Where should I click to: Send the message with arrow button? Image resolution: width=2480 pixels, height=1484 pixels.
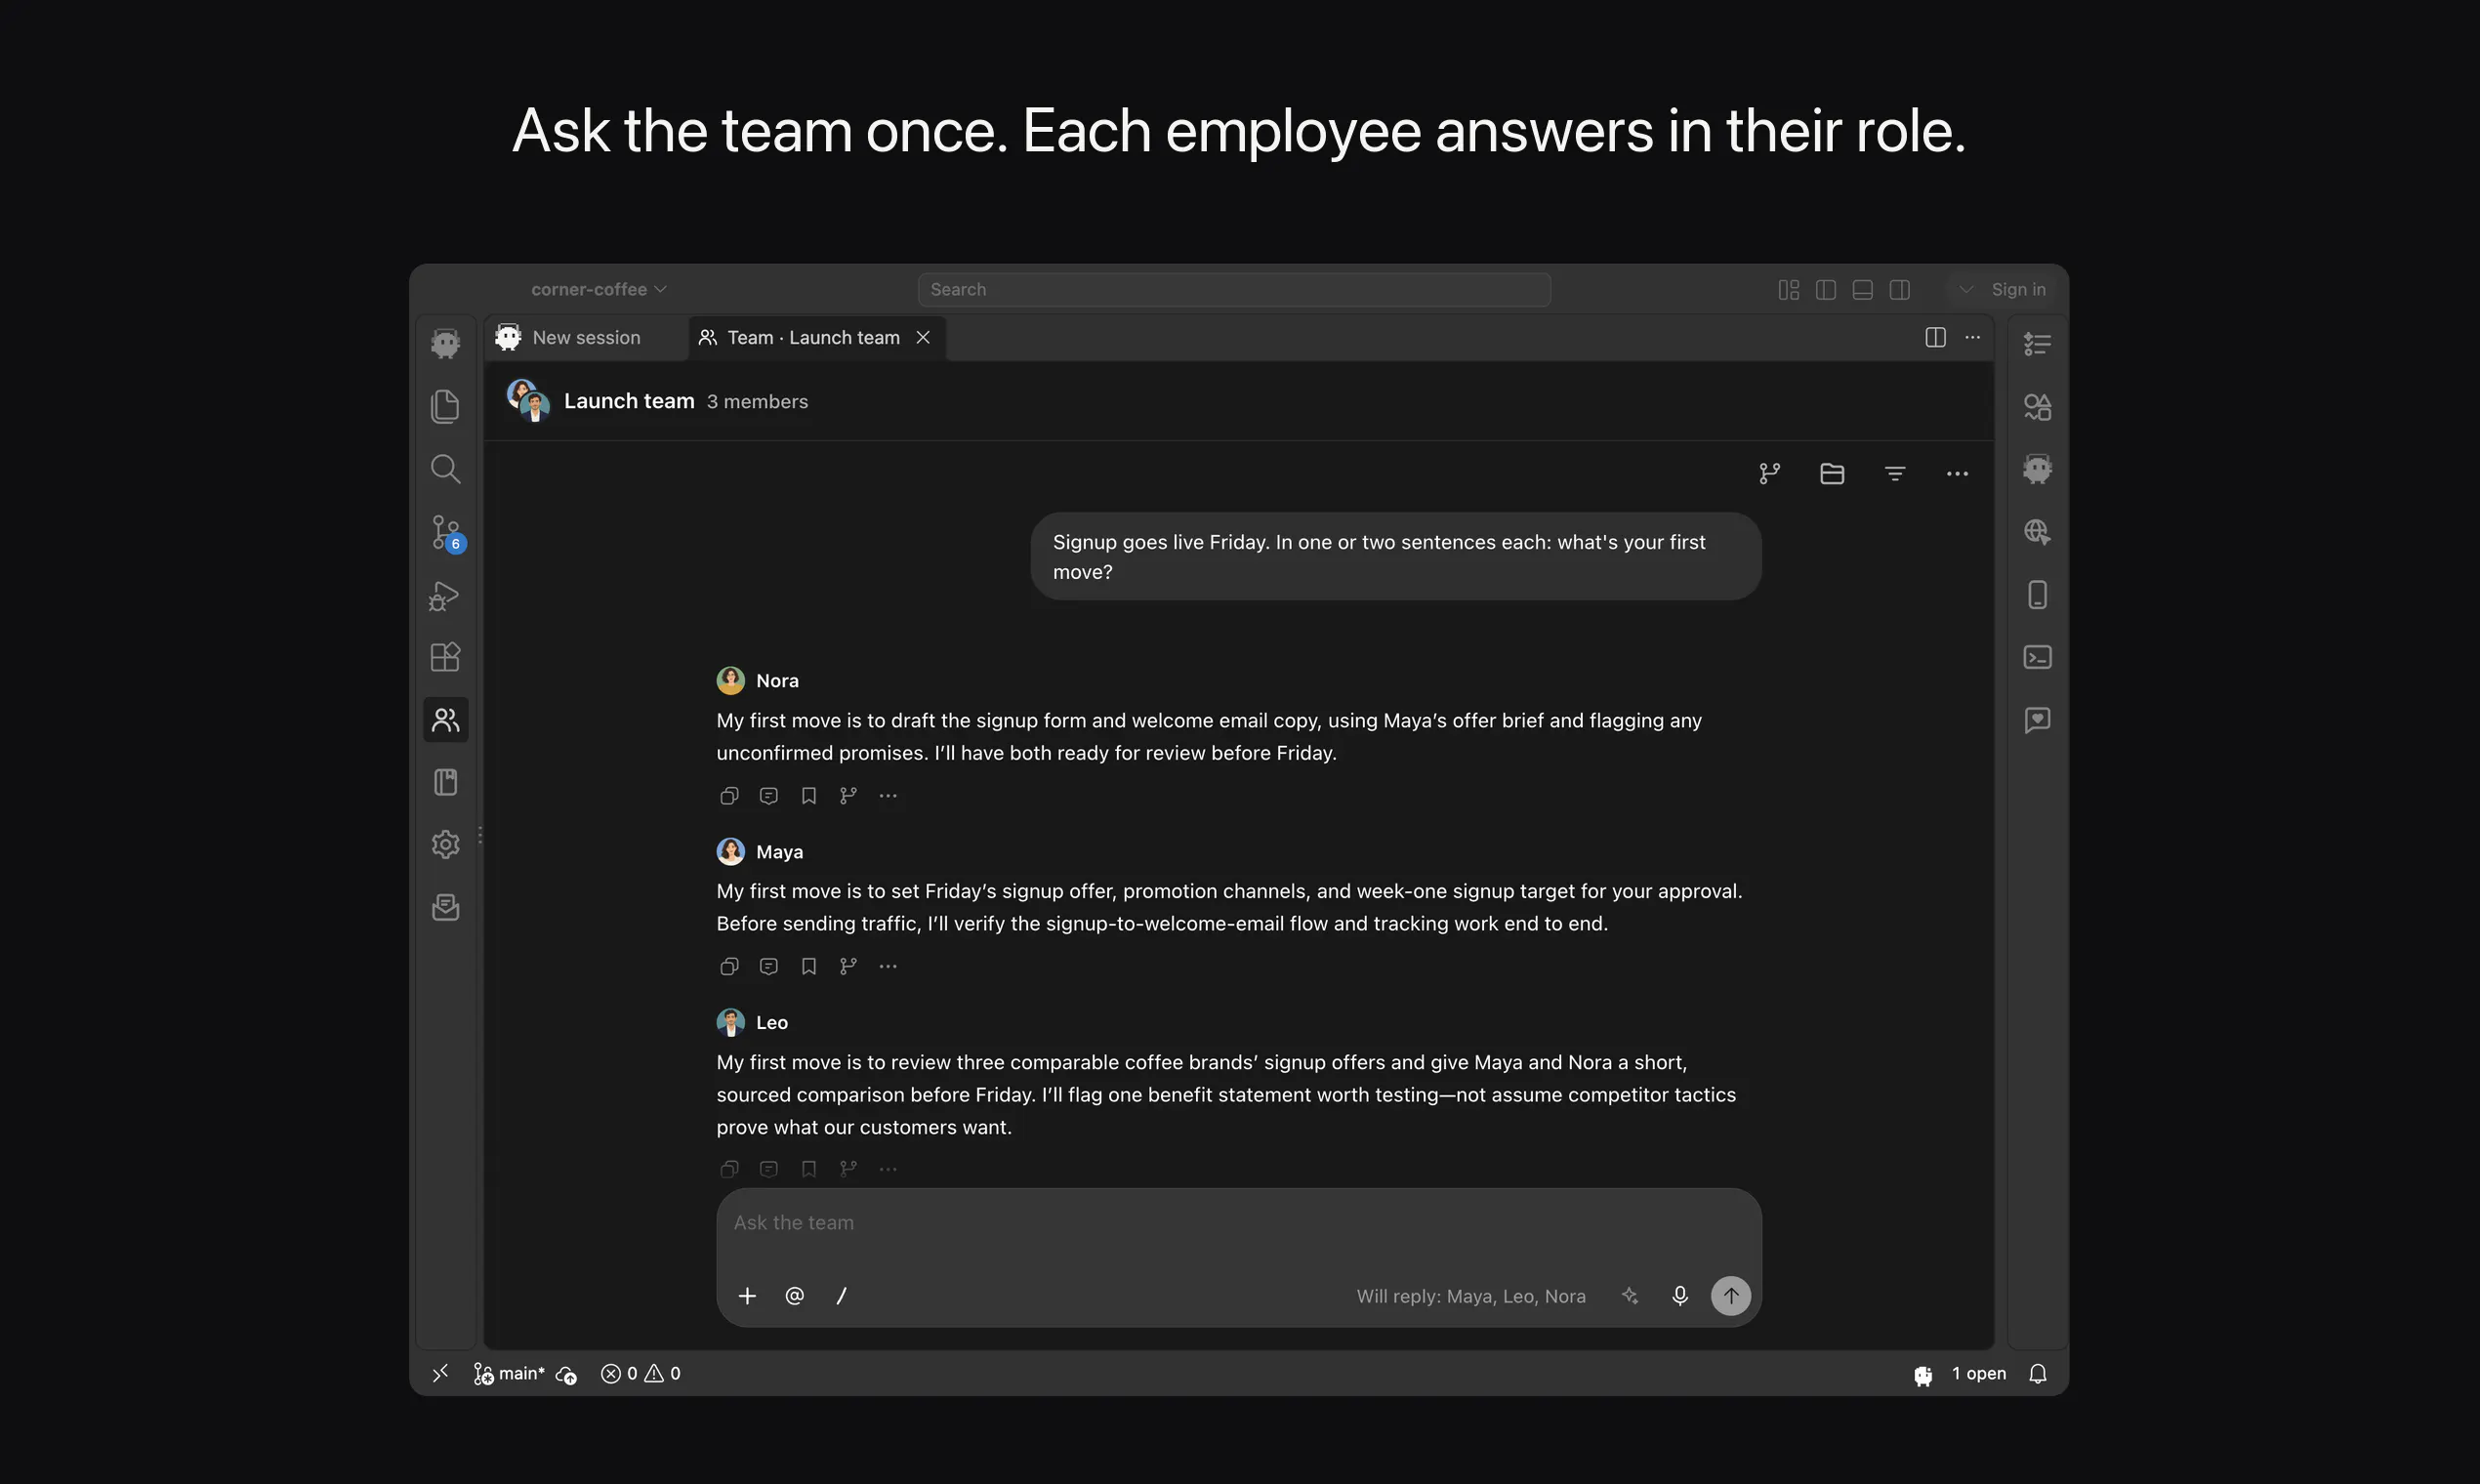click(1731, 1296)
